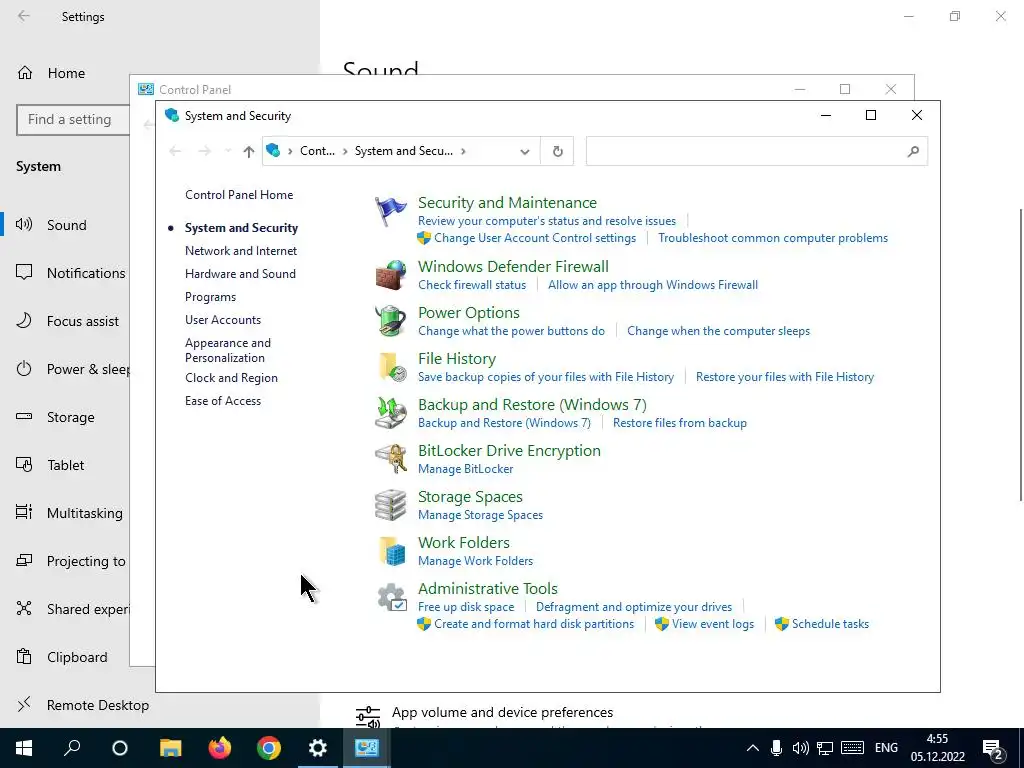Image resolution: width=1024 pixels, height=768 pixels.
Task: Click the Work Folders icon
Action: 391,551
